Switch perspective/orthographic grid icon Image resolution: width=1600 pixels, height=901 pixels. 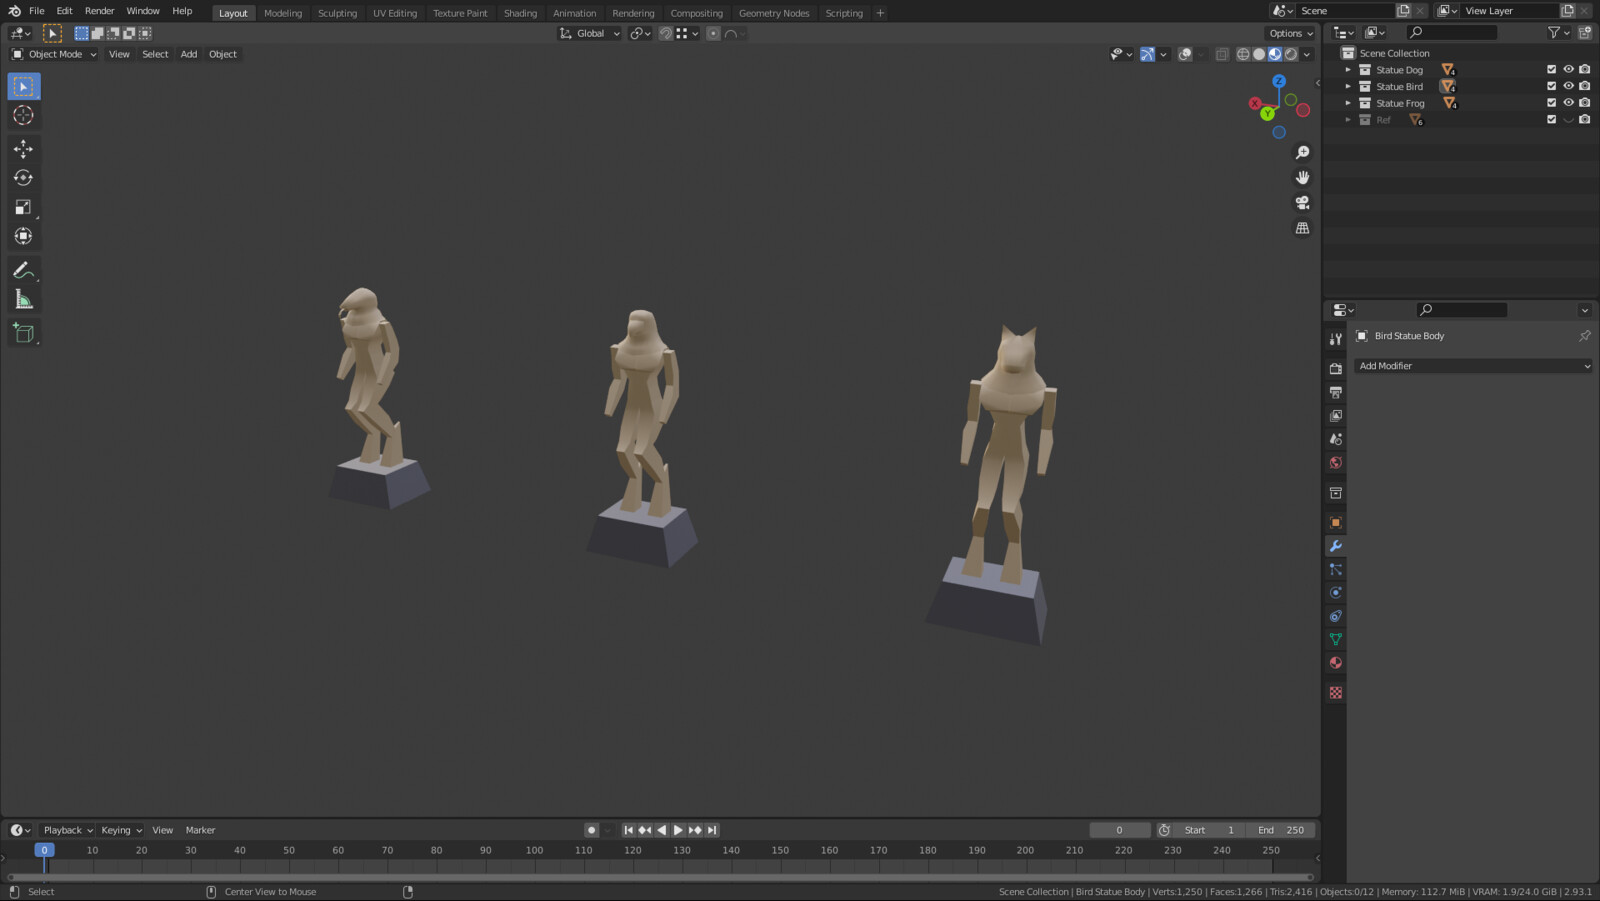pos(1302,228)
